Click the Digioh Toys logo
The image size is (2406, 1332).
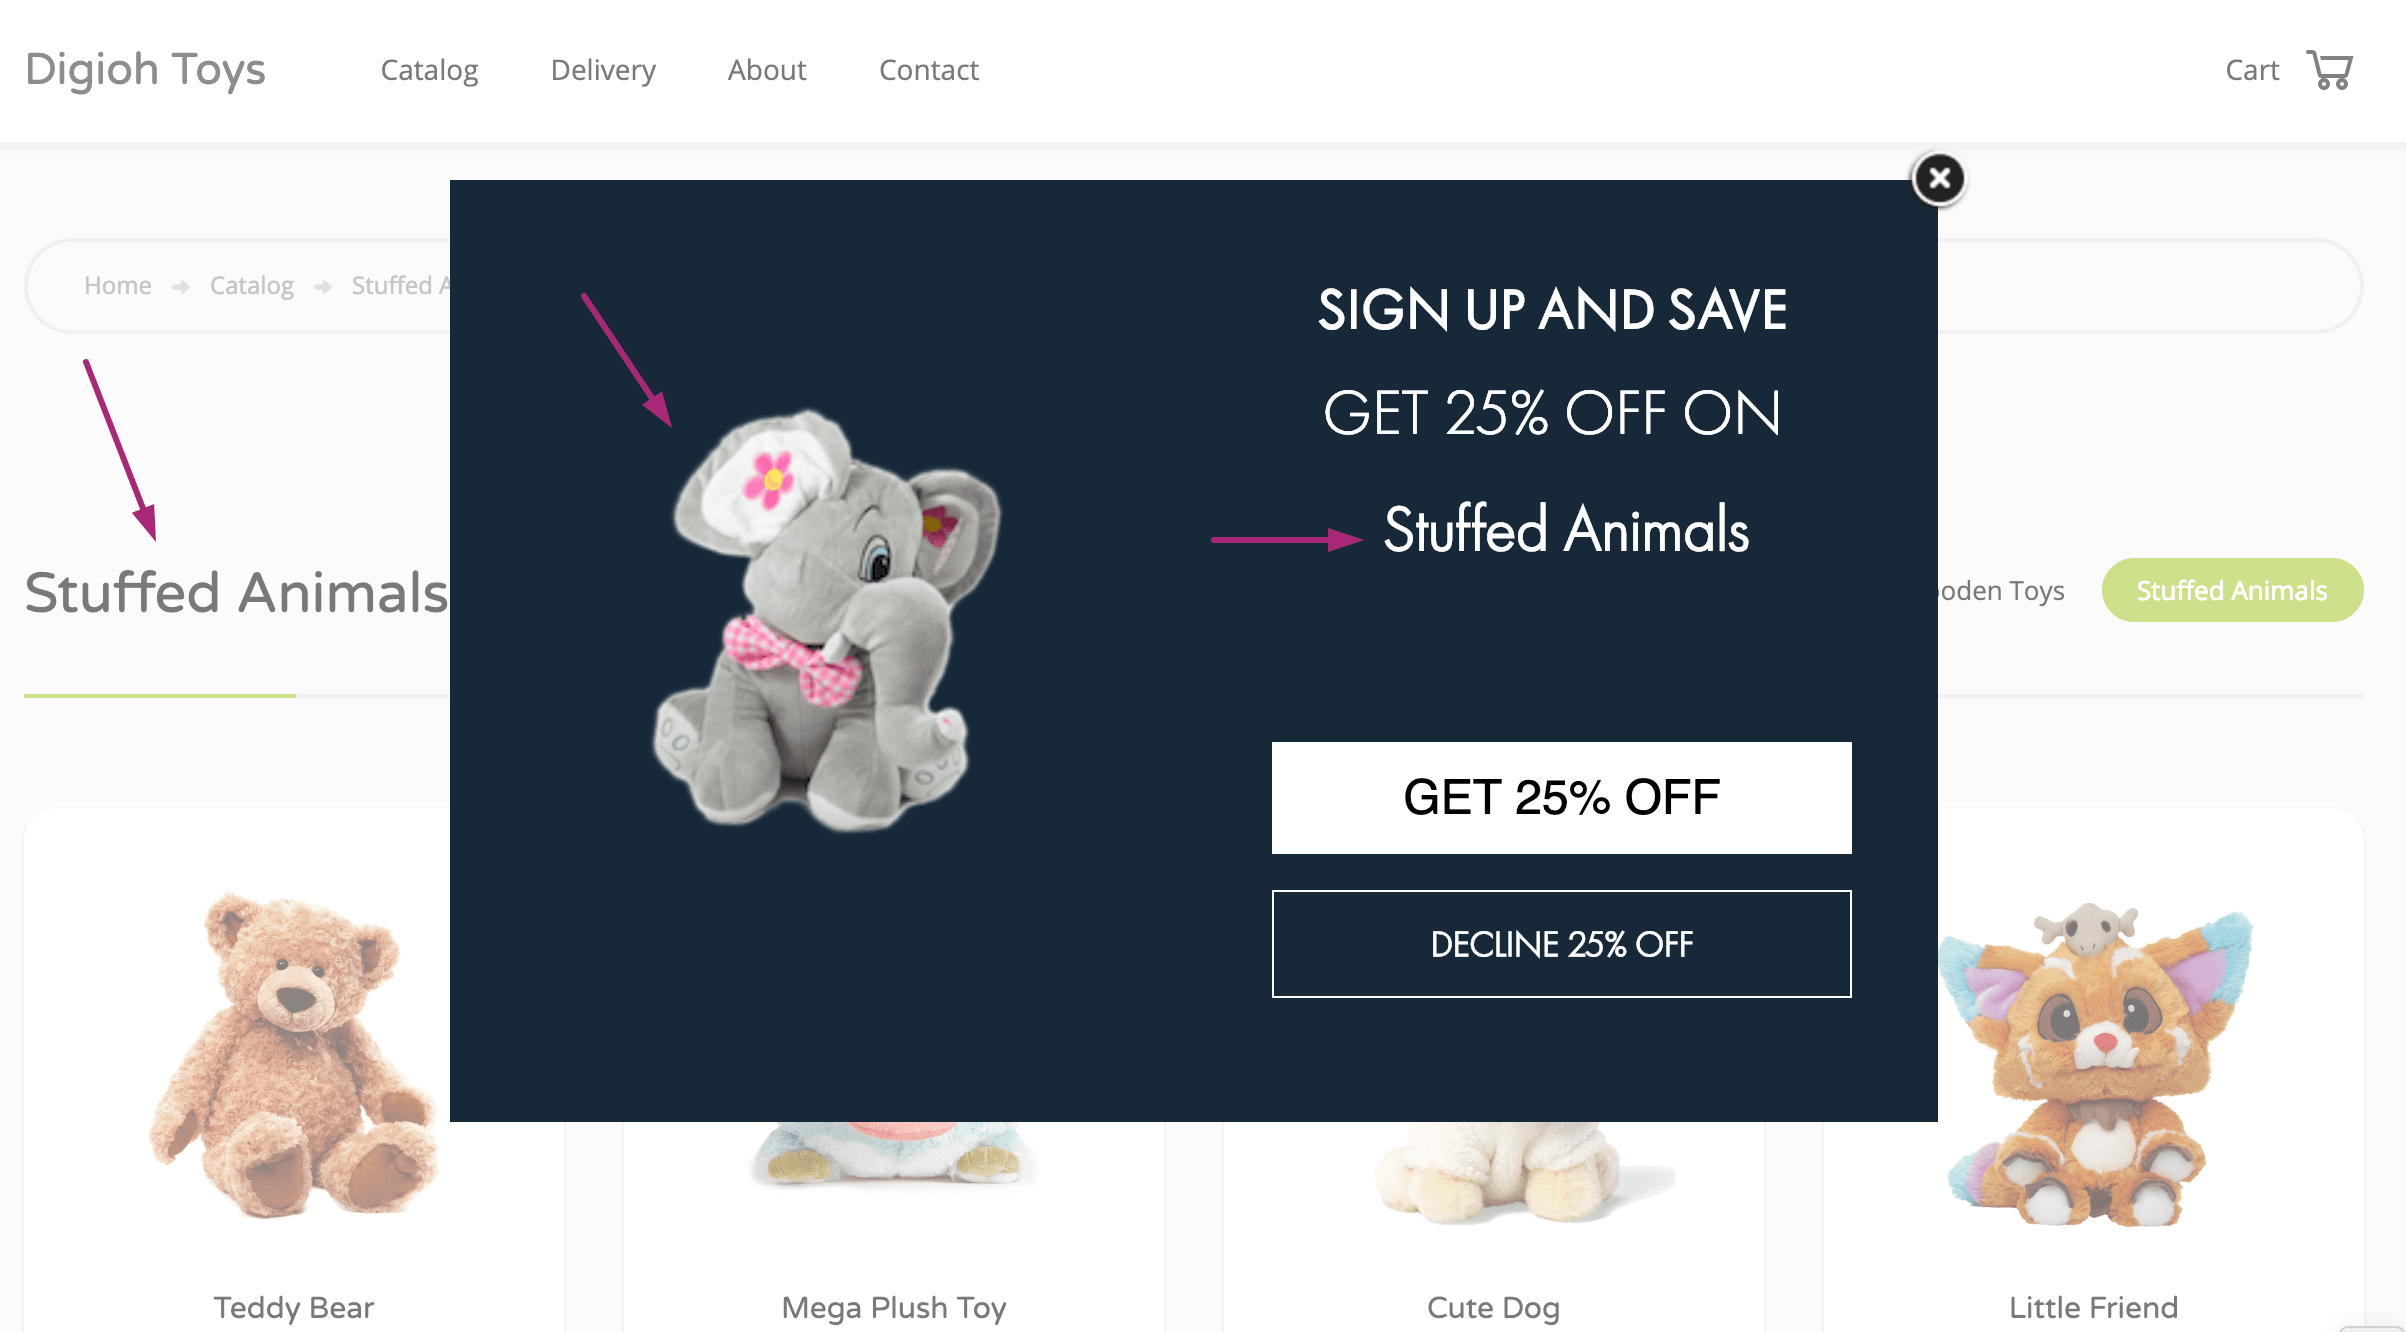click(145, 70)
